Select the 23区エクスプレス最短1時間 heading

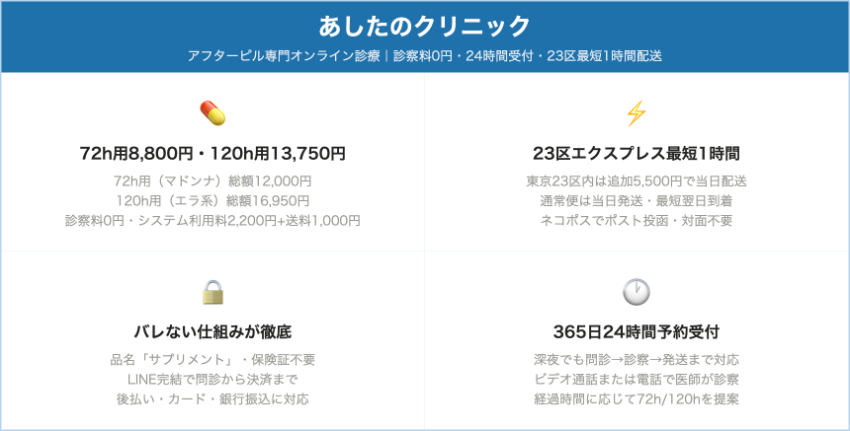[636, 154]
